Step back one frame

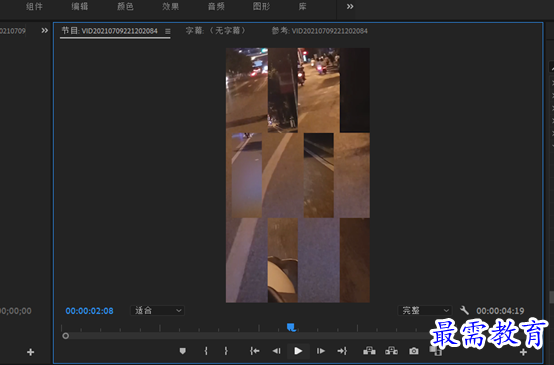click(x=276, y=351)
